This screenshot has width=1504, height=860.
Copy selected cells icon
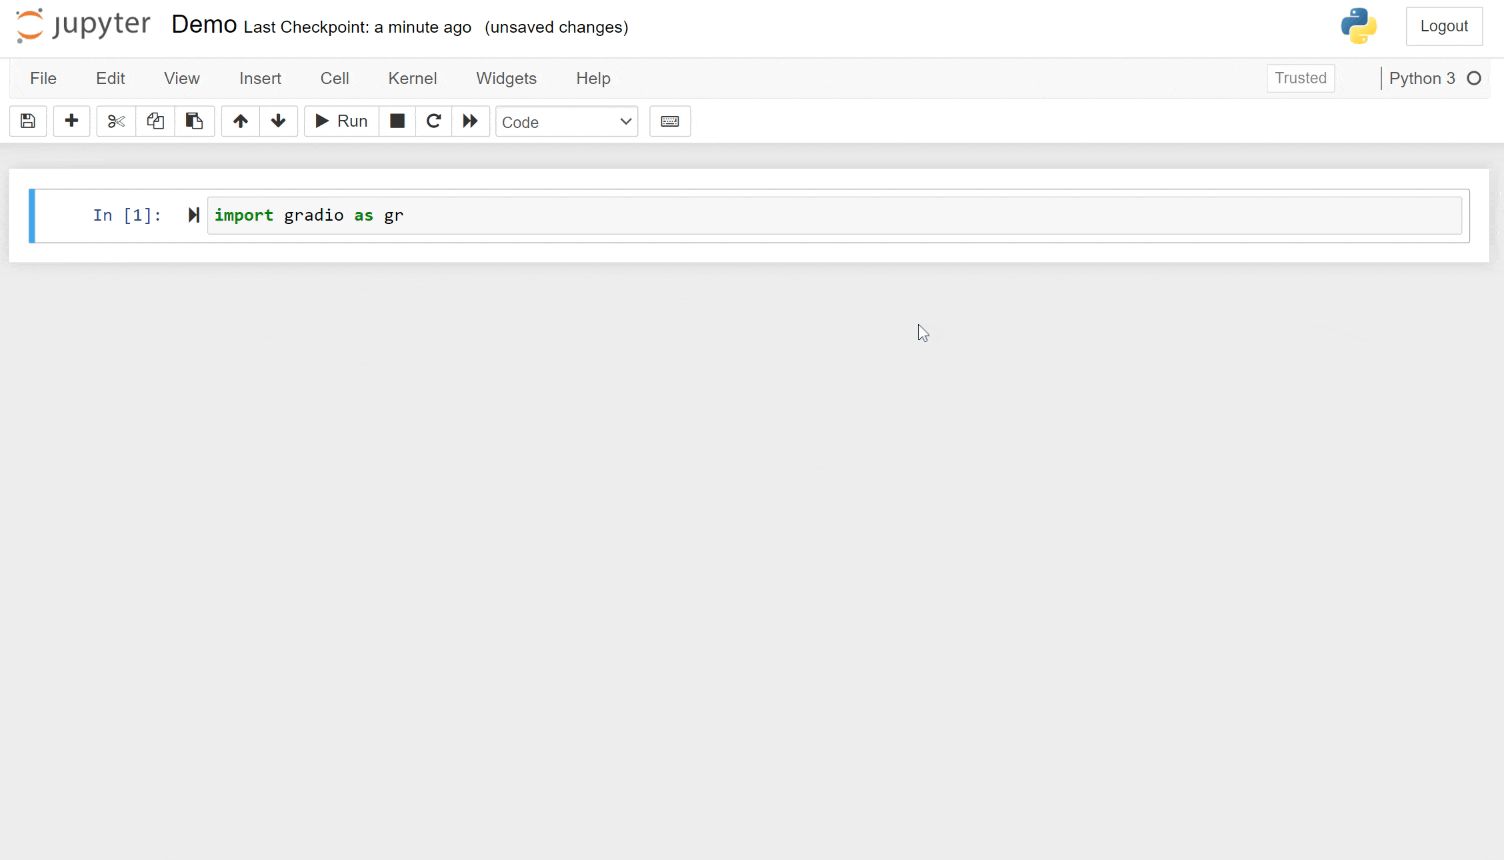[155, 121]
